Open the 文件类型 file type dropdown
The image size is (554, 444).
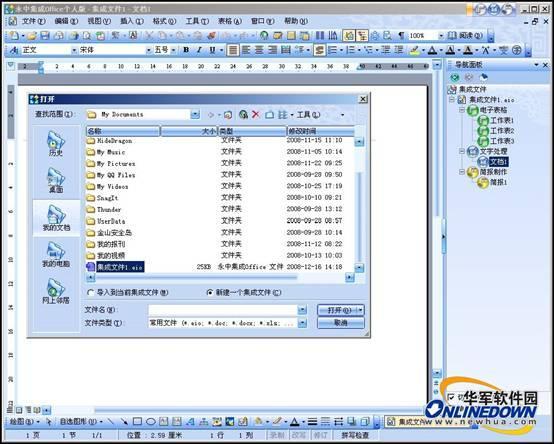pos(302,323)
